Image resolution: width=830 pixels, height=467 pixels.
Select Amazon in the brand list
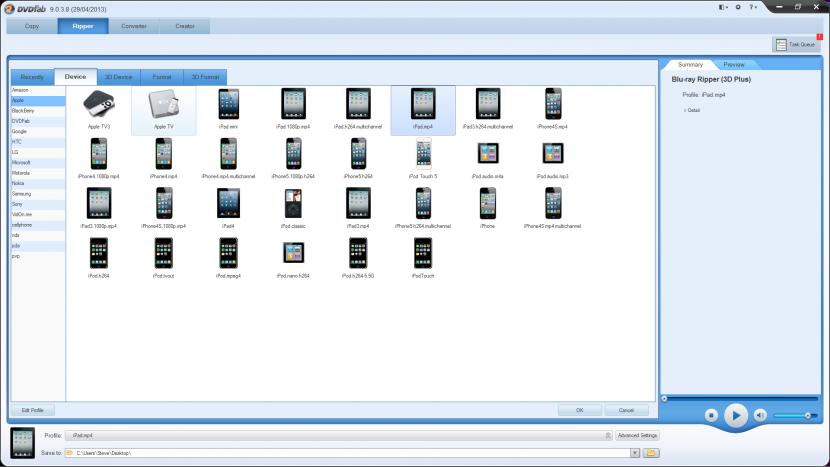(38, 90)
